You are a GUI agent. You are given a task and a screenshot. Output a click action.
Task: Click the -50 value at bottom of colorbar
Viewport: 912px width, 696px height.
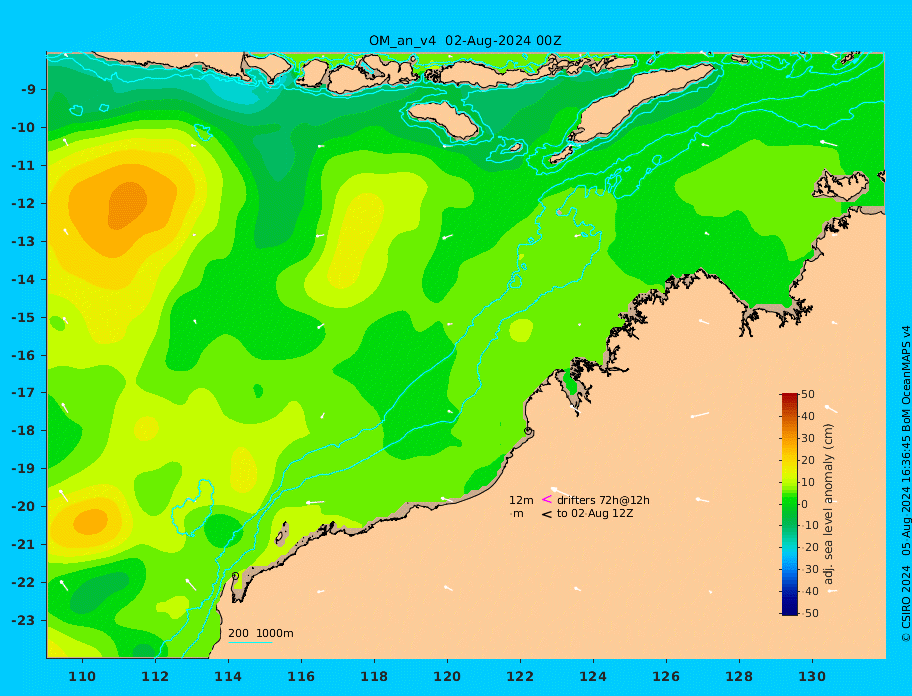click(x=808, y=613)
